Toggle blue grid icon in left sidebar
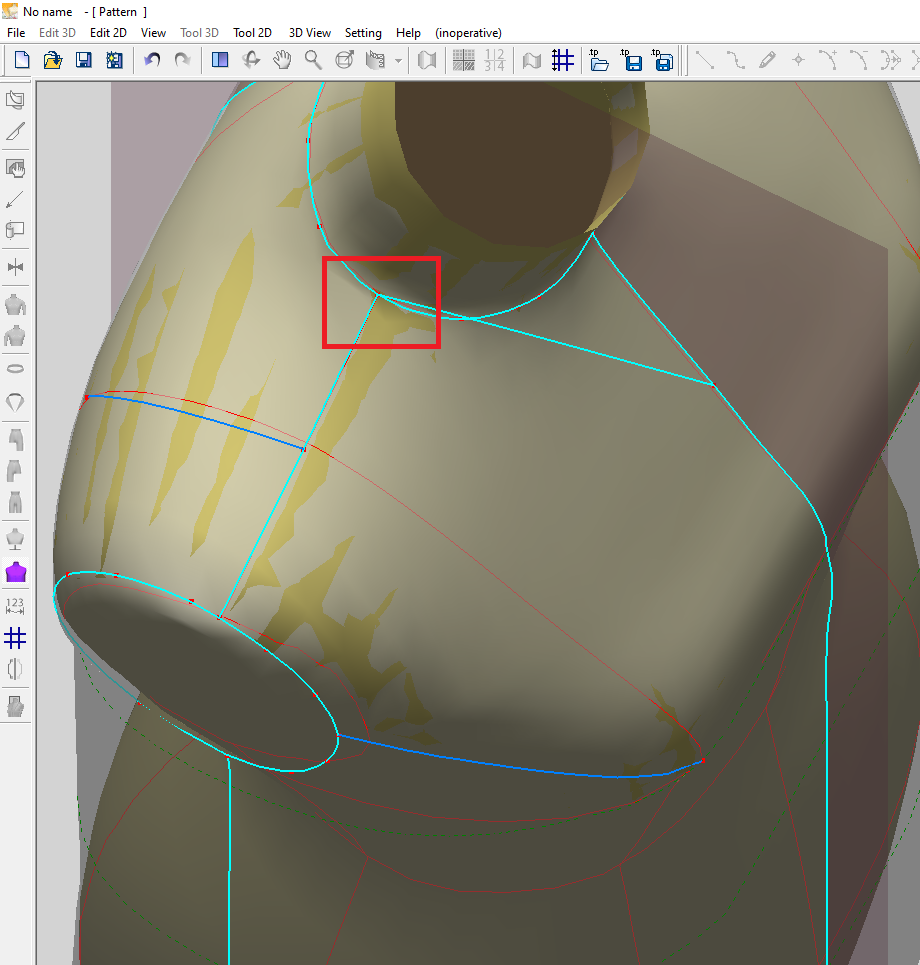 pos(15,638)
